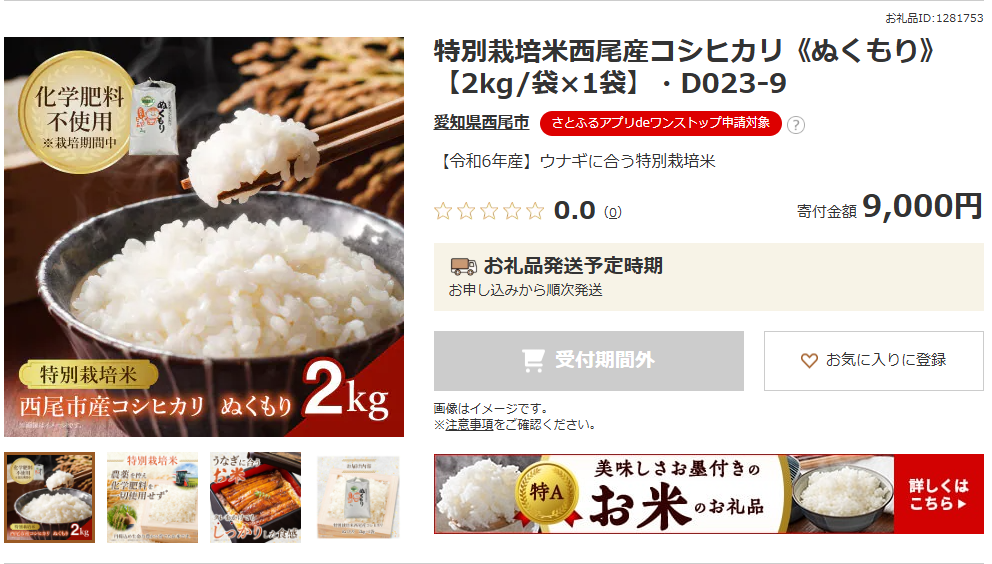This screenshot has width=992, height=564.
Task: Select the 特別栽培米 farming thumbnail
Action: click(x=152, y=498)
